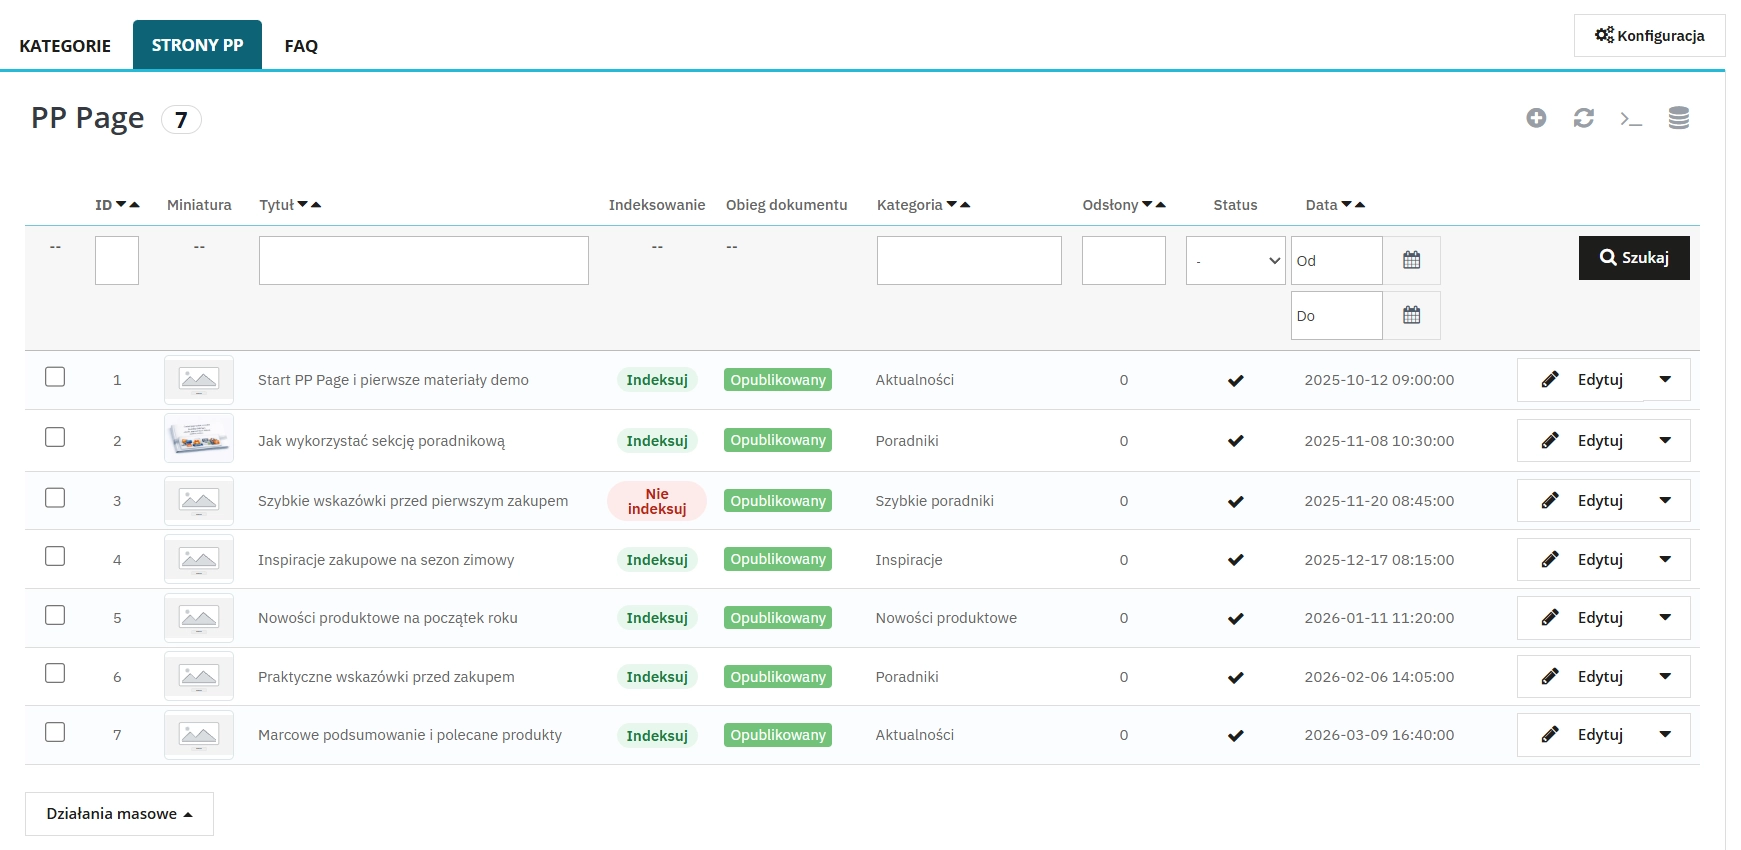Sort Data column ascending
Viewport: 1741px width, 850px height.
tap(1359, 204)
